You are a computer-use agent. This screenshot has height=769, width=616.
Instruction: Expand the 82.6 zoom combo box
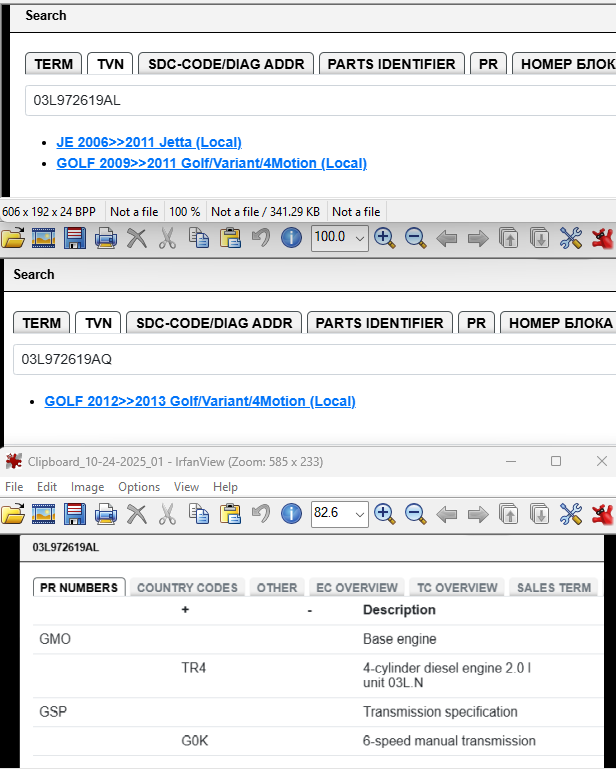tap(359, 514)
